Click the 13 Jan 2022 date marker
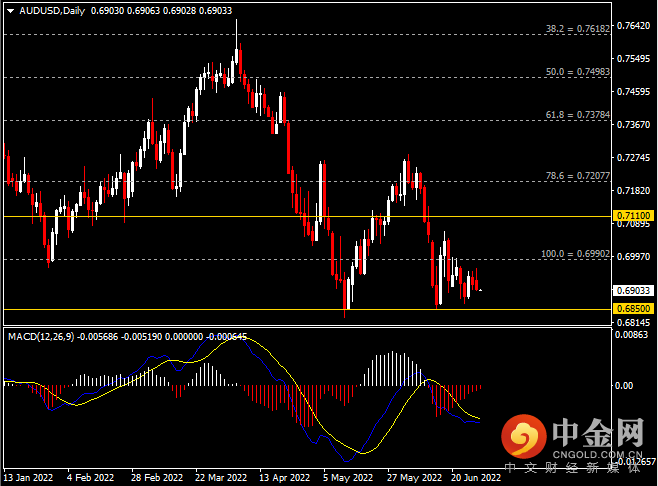Image resolution: width=658 pixels, height=486 pixels. pyautogui.click(x=29, y=478)
